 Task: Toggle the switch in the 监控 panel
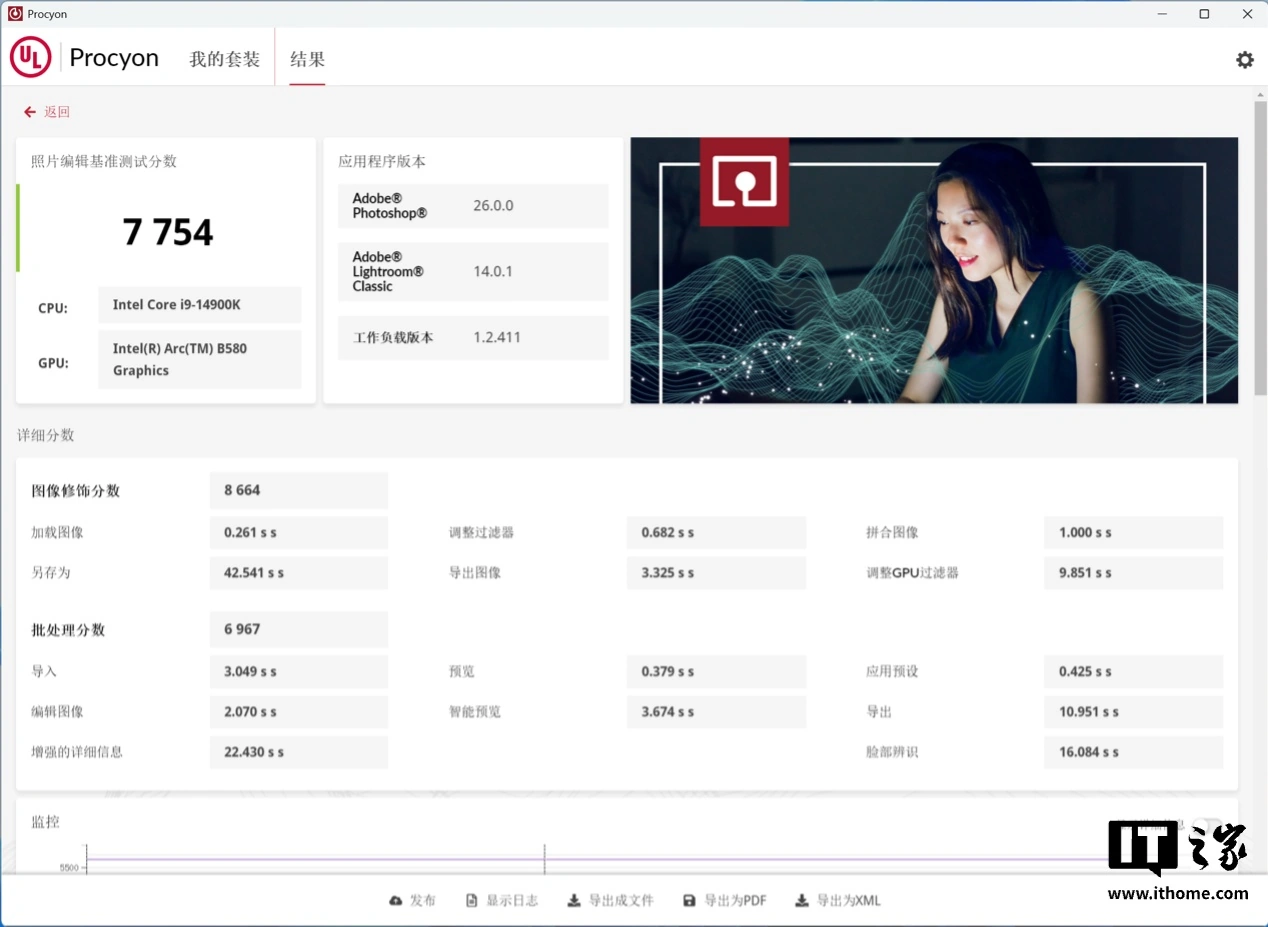(x=1208, y=826)
